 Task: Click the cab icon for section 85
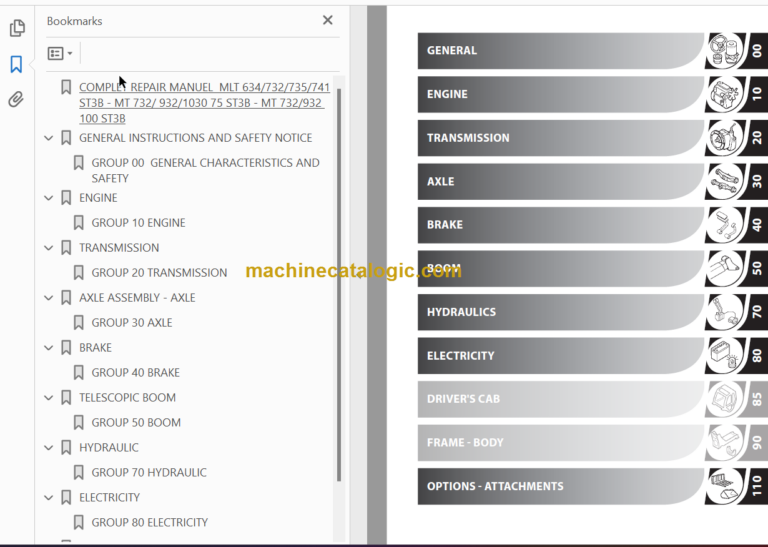(725, 399)
